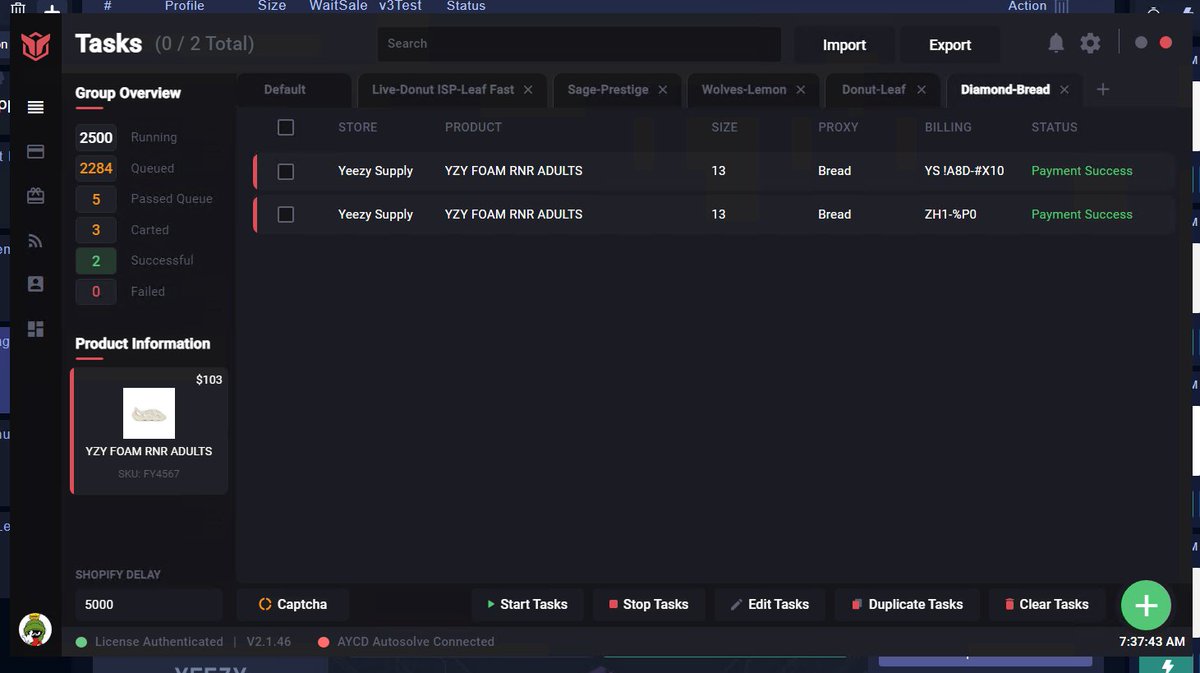This screenshot has width=1200, height=673.
Task: Click Clear Tasks
Action: (1046, 604)
